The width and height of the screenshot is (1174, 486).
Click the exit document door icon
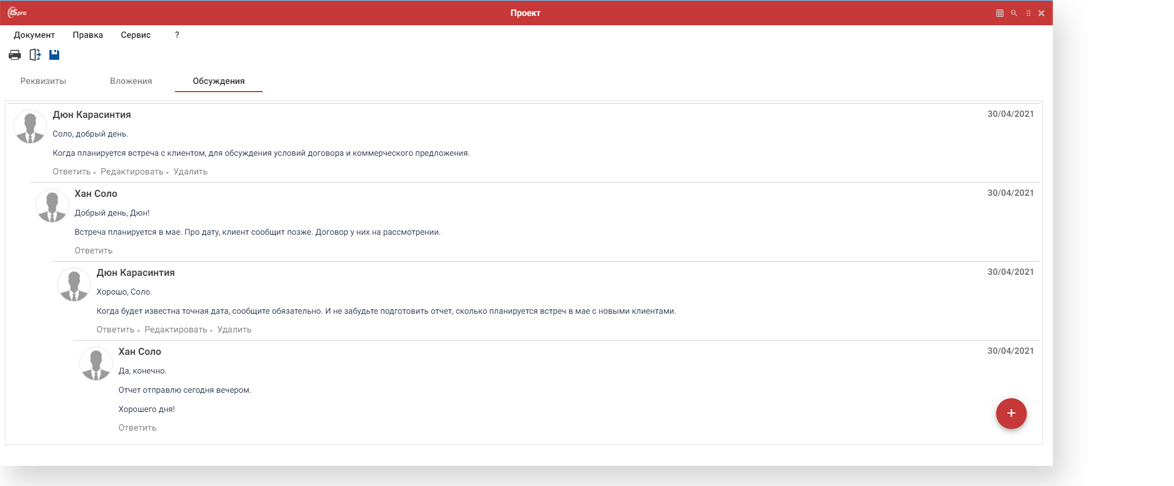tap(34, 55)
